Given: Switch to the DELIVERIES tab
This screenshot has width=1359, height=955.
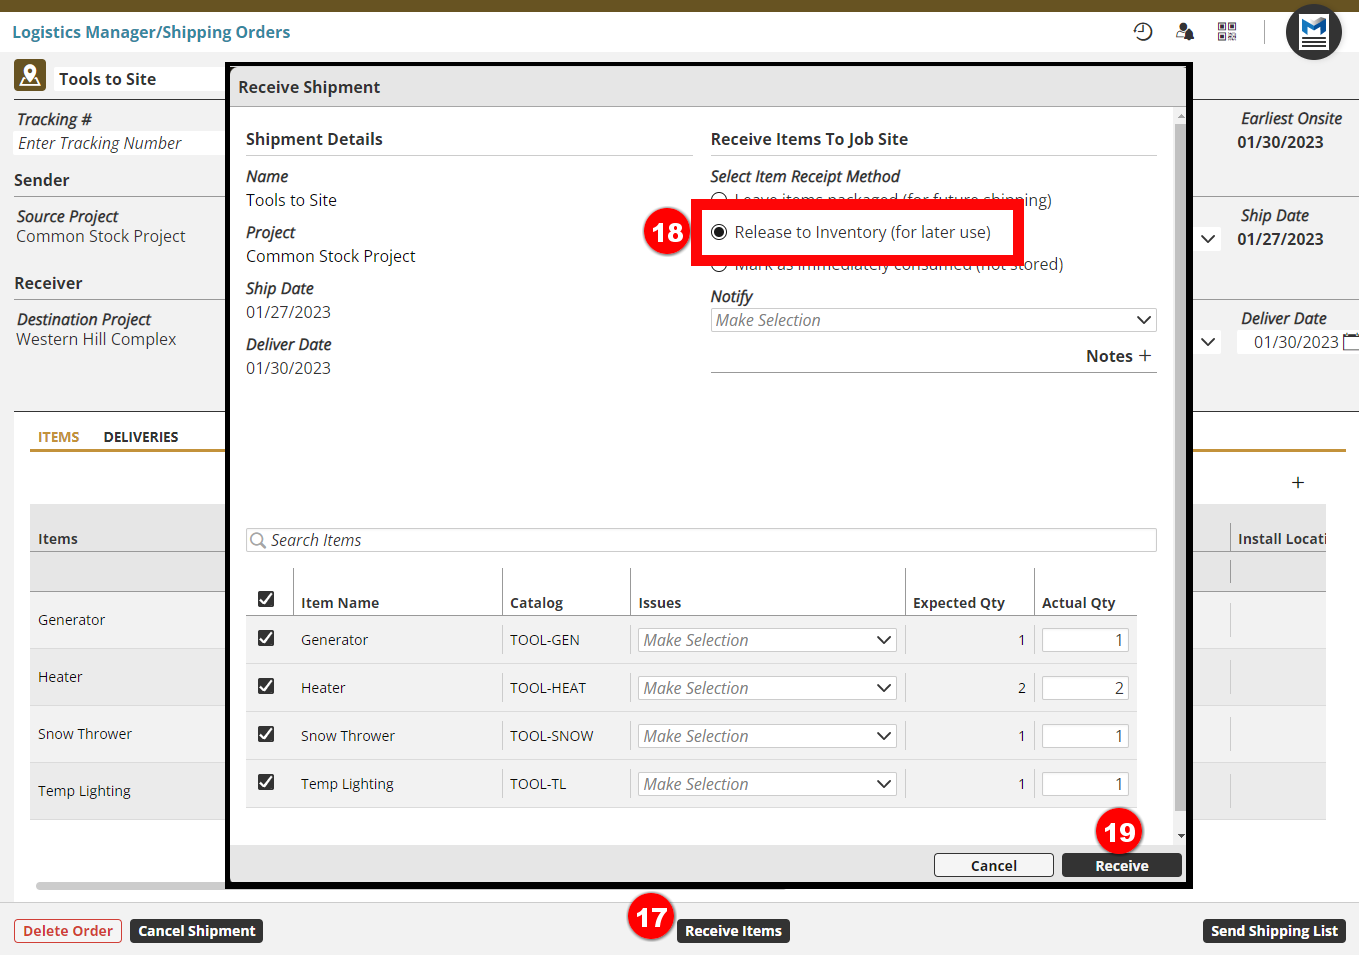Looking at the screenshot, I should [141, 437].
